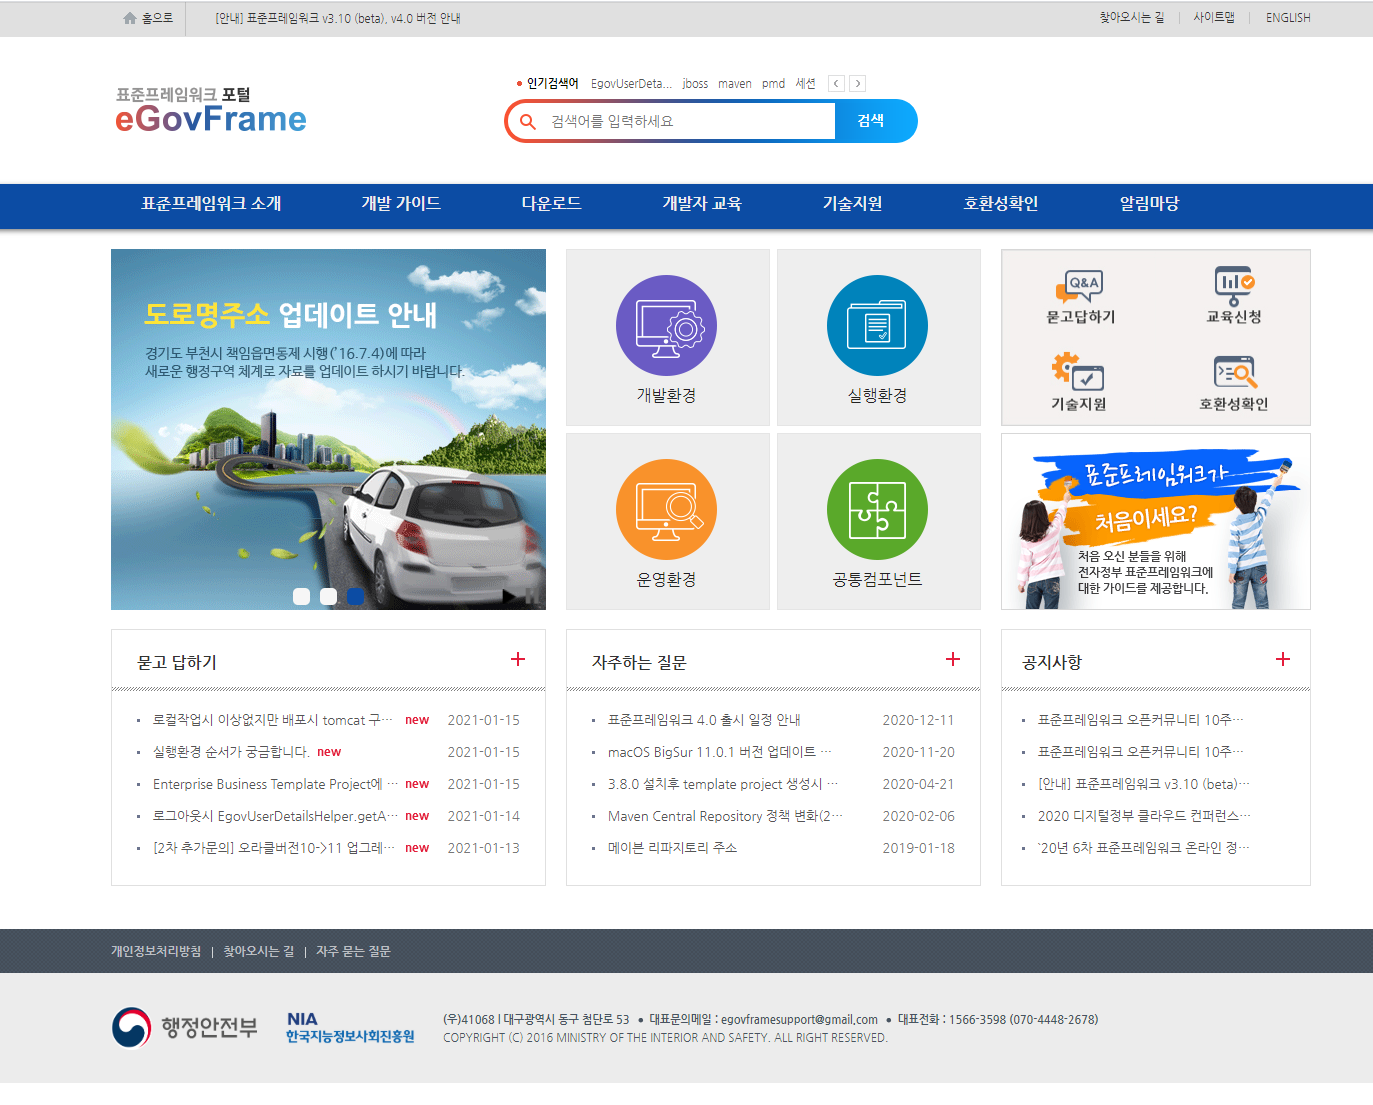Open 개인정보처리방침 footer link

tap(156, 951)
